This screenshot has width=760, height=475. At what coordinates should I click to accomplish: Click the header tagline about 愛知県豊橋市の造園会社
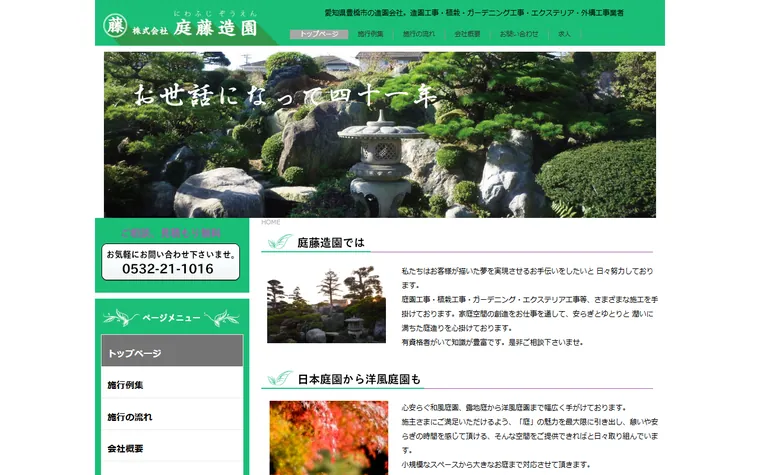click(x=474, y=13)
